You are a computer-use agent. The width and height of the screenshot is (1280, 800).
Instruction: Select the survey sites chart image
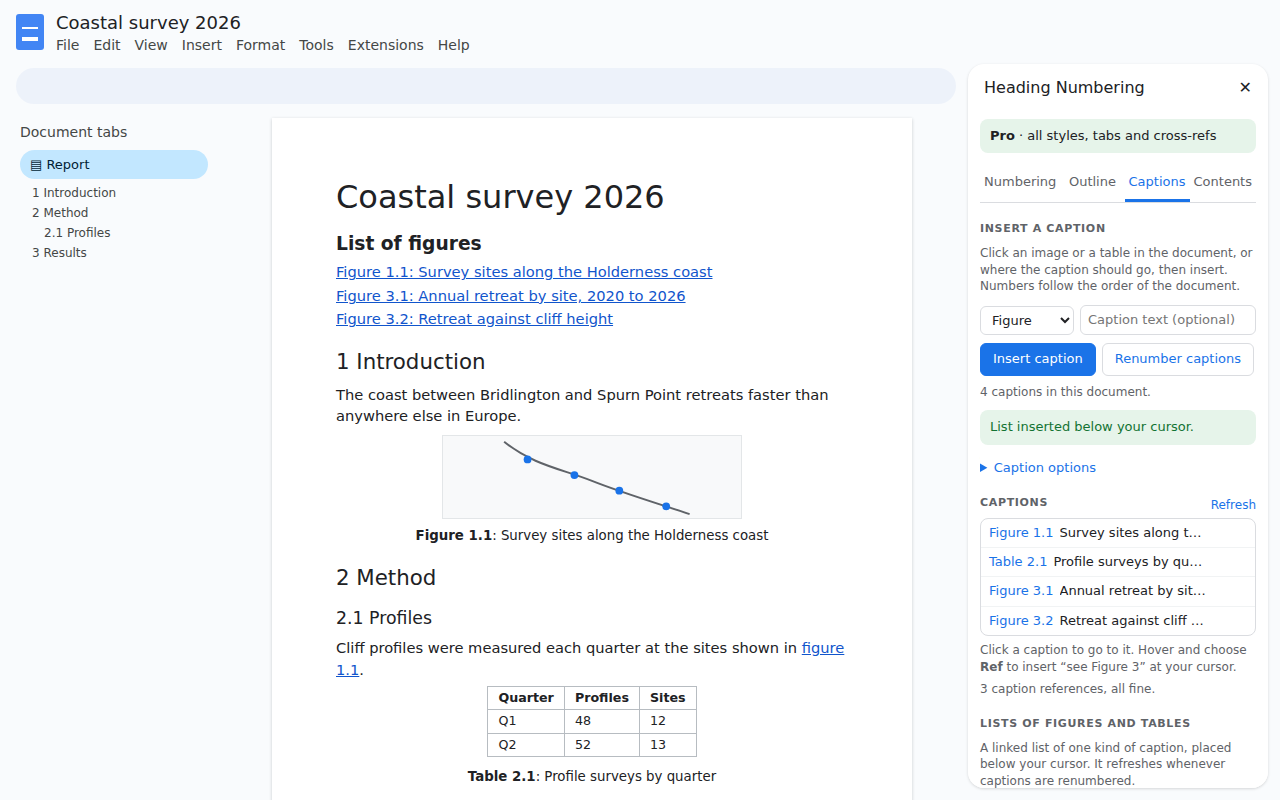tap(592, 477)
